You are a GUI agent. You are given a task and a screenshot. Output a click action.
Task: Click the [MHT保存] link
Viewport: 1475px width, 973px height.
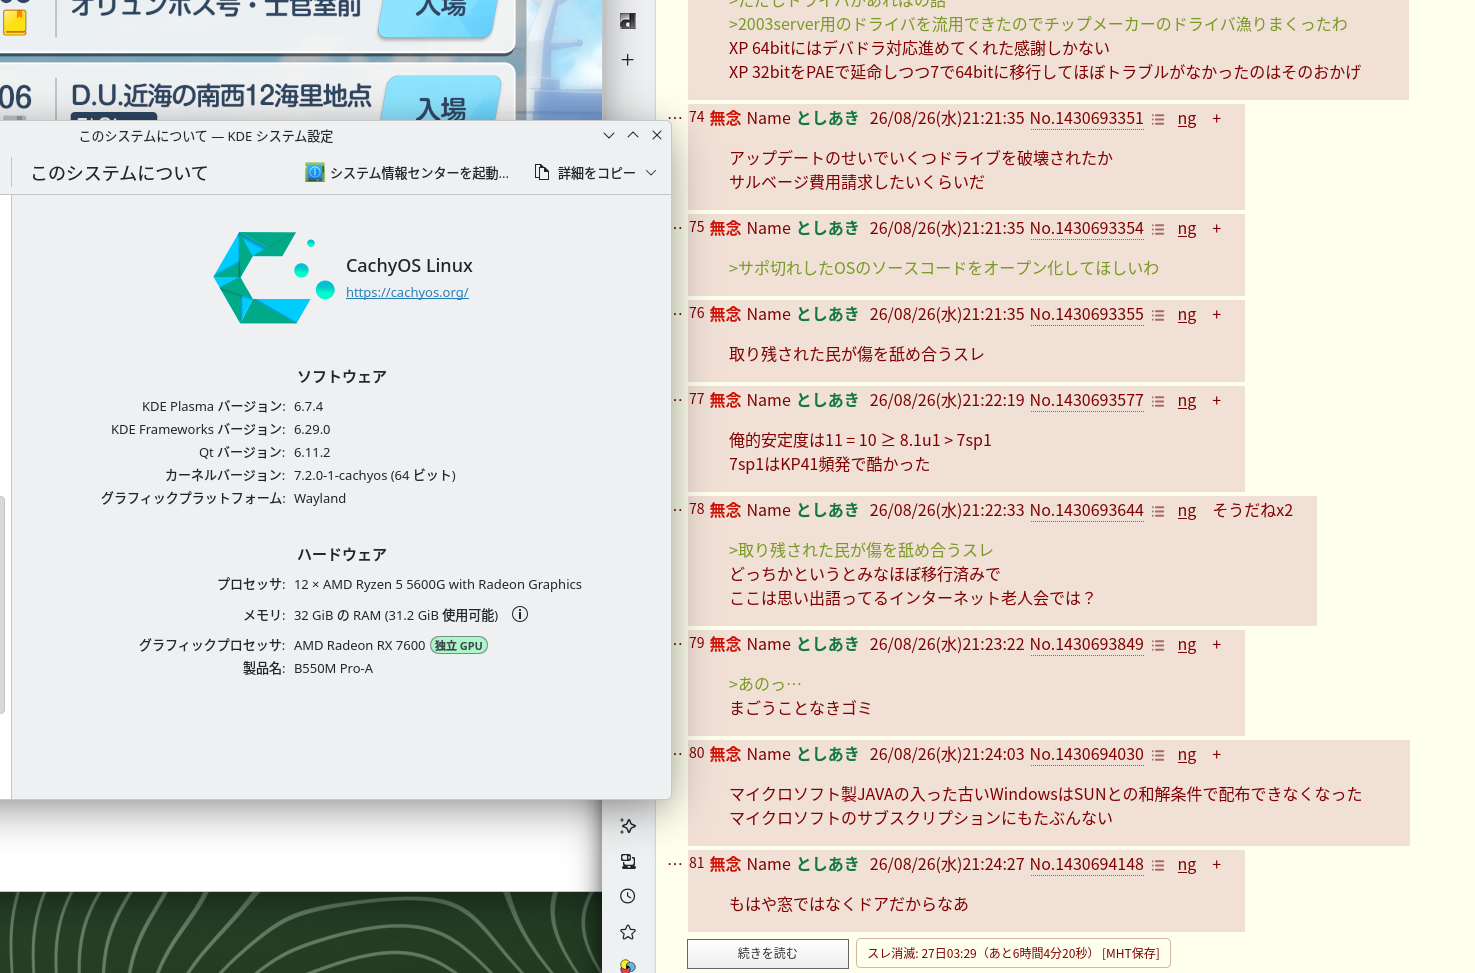(1130, 953)
